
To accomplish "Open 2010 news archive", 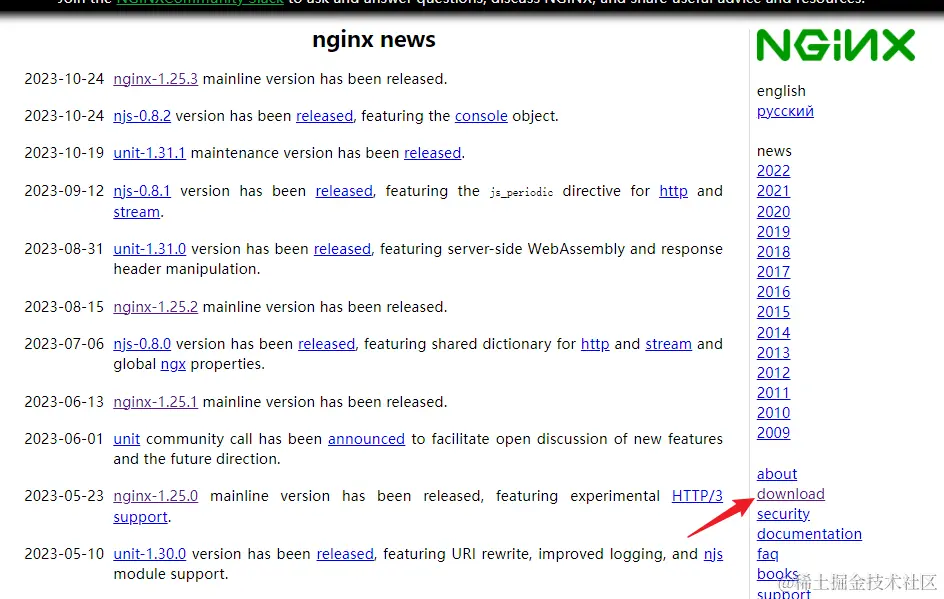I will [x=773, y=413].
